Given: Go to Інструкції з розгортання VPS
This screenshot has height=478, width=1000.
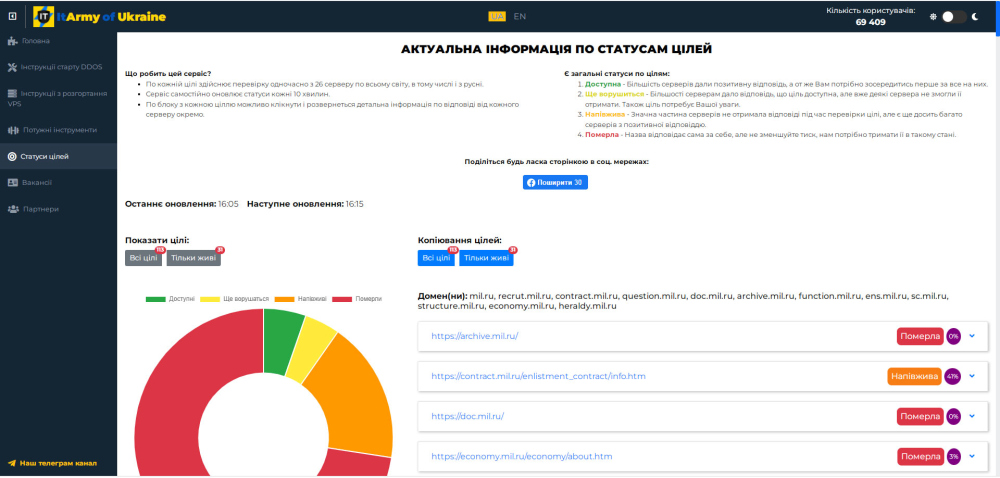Looking at the screenshot, I should (57, 98).
